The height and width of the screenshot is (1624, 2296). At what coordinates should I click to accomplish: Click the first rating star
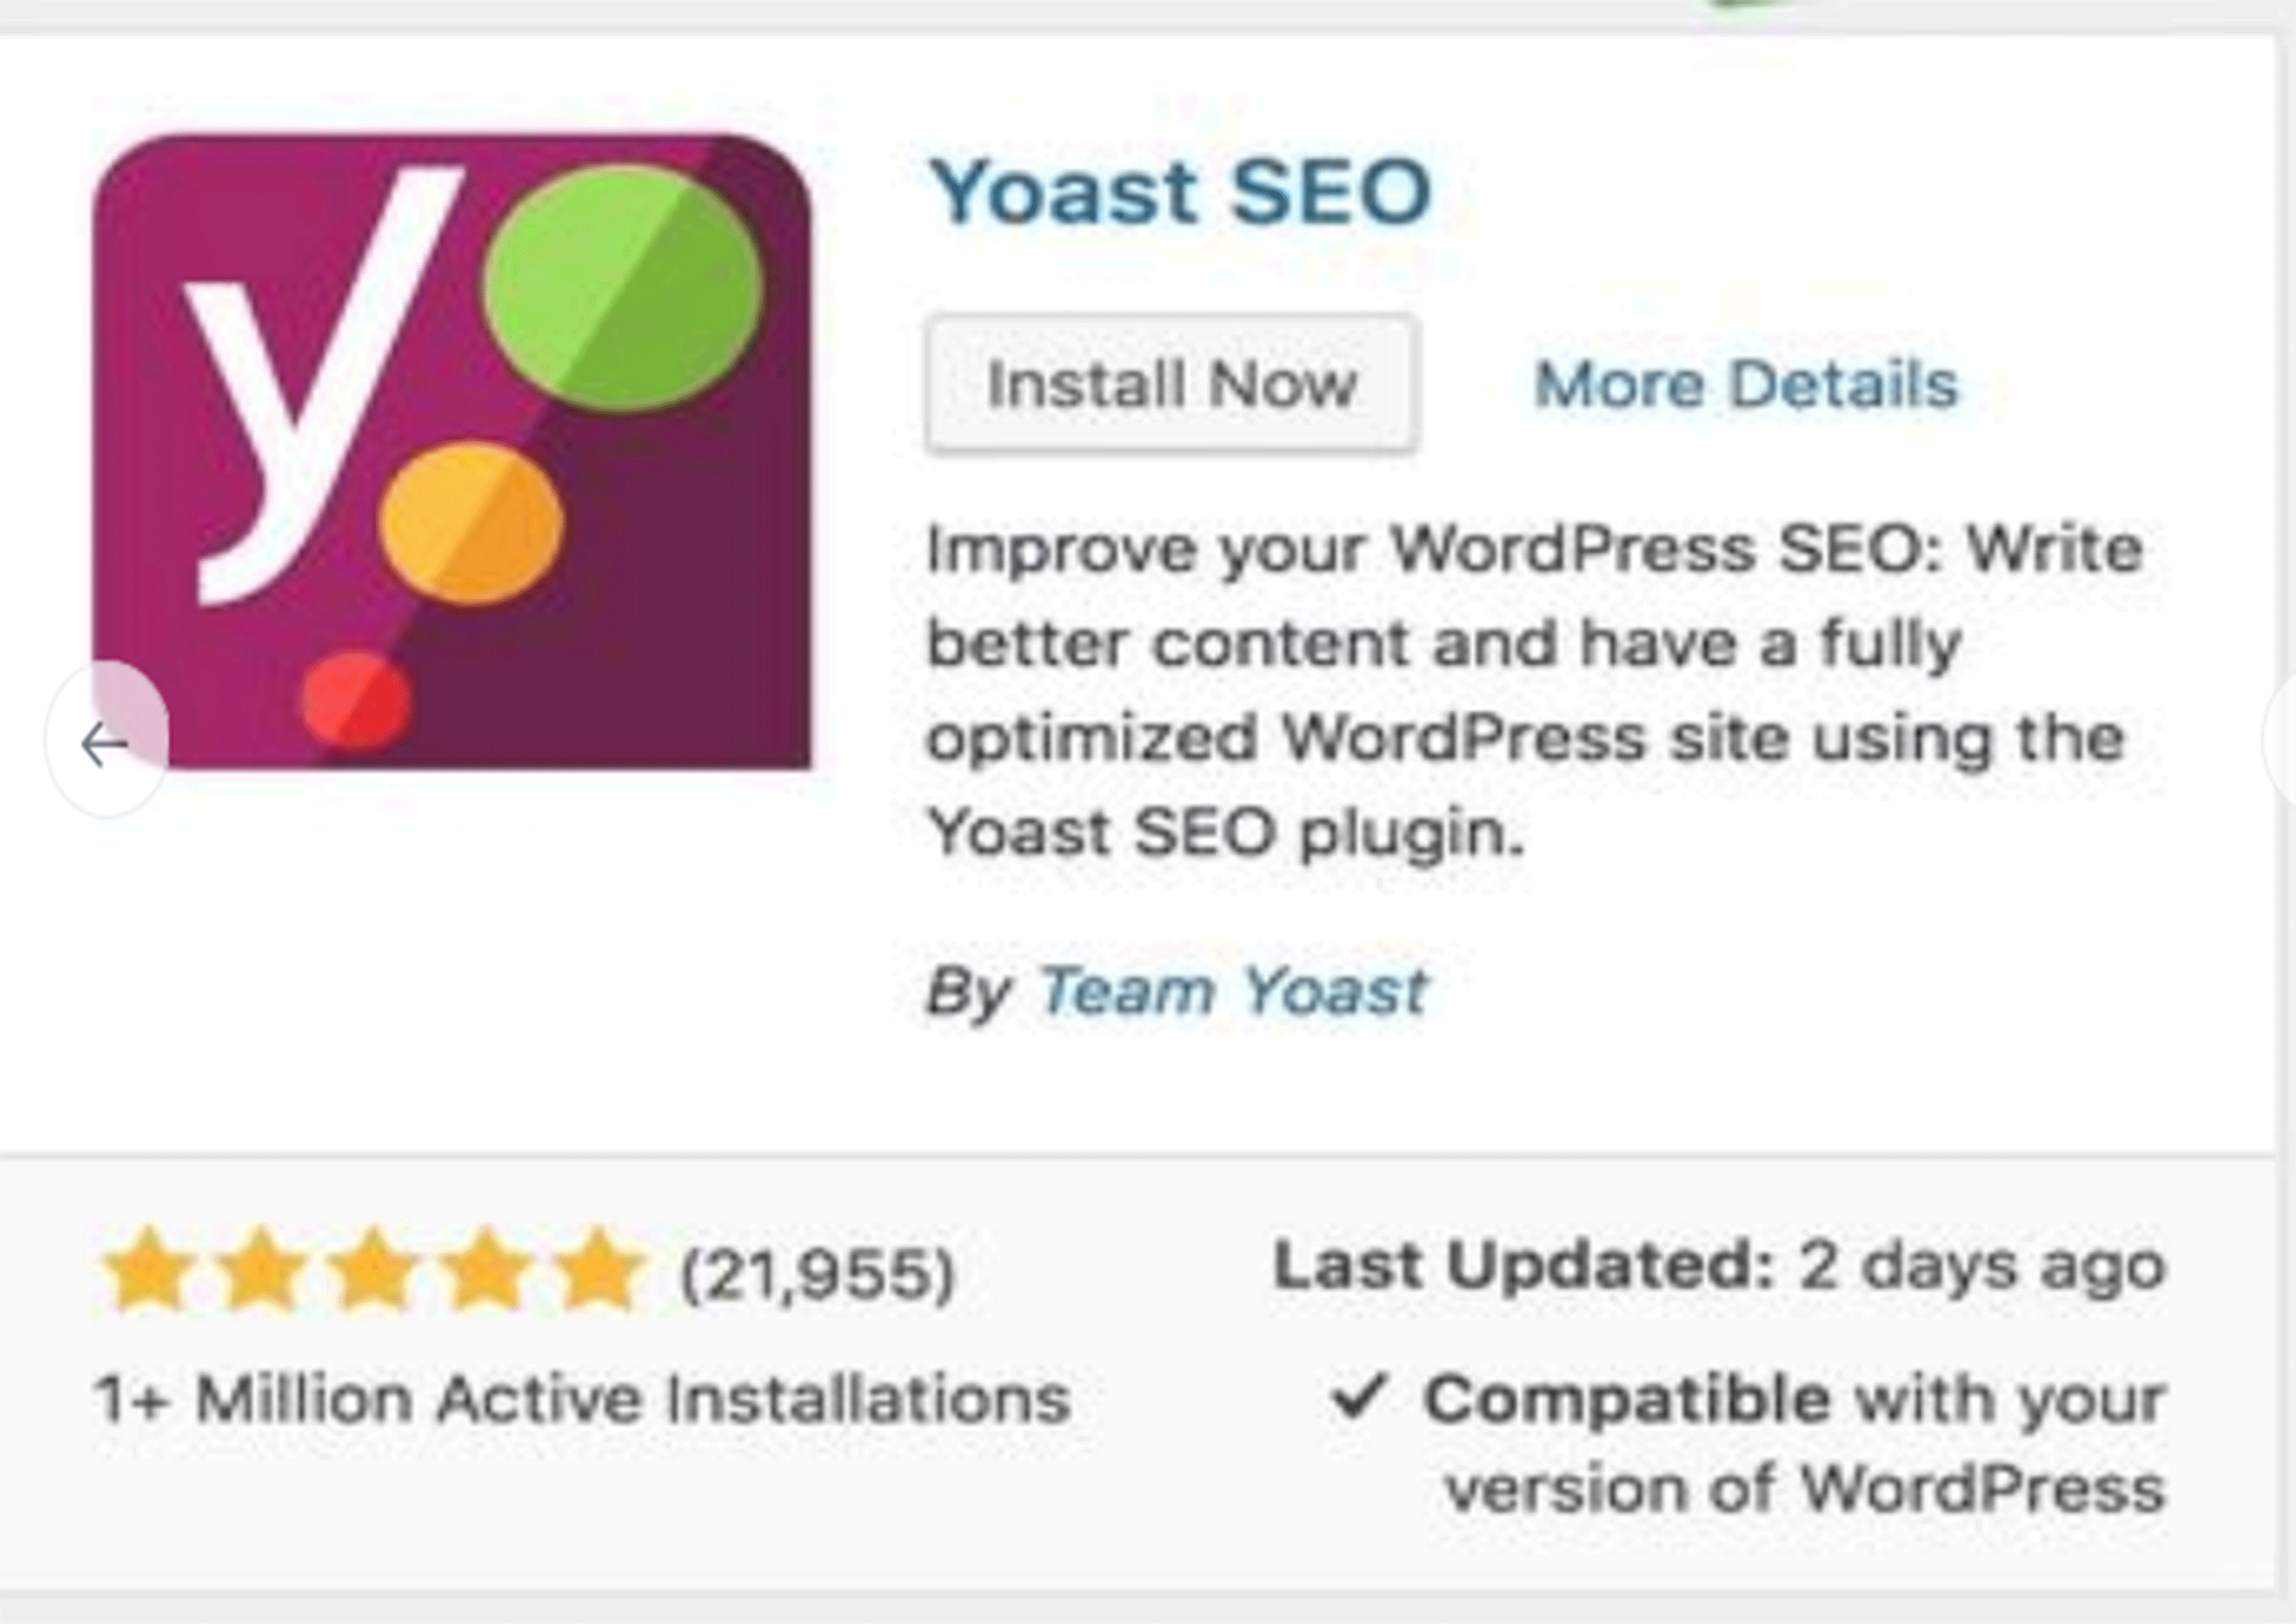coord(148,1268)
